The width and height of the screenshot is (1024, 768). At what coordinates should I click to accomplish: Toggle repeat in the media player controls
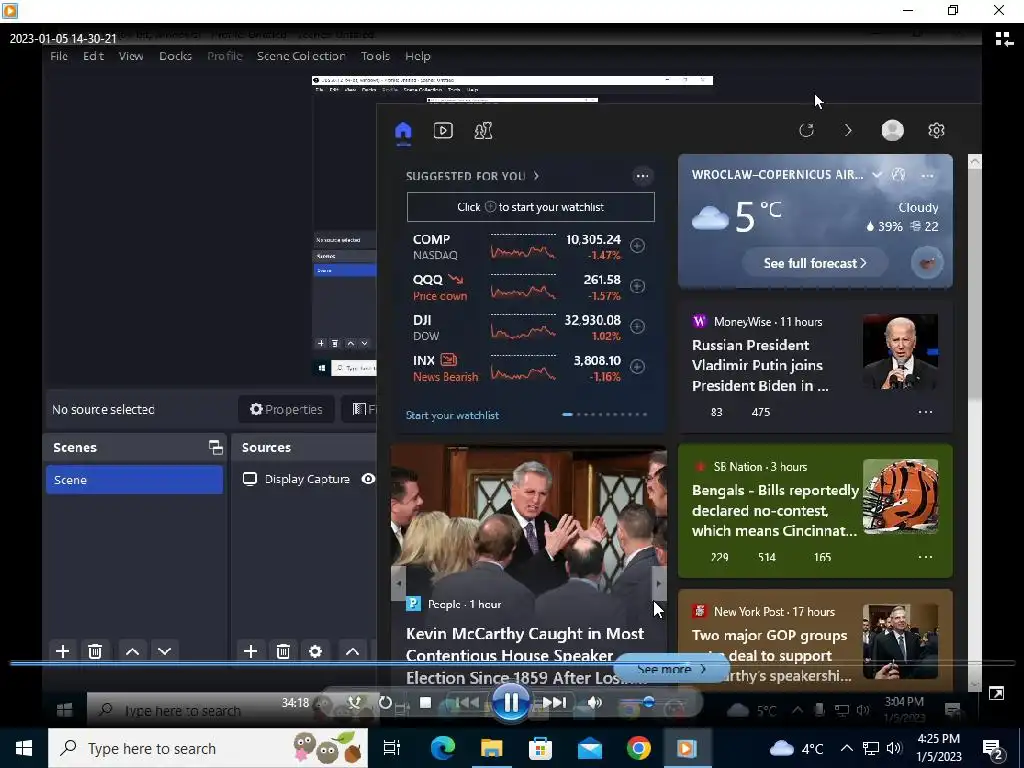coord(385,703)
